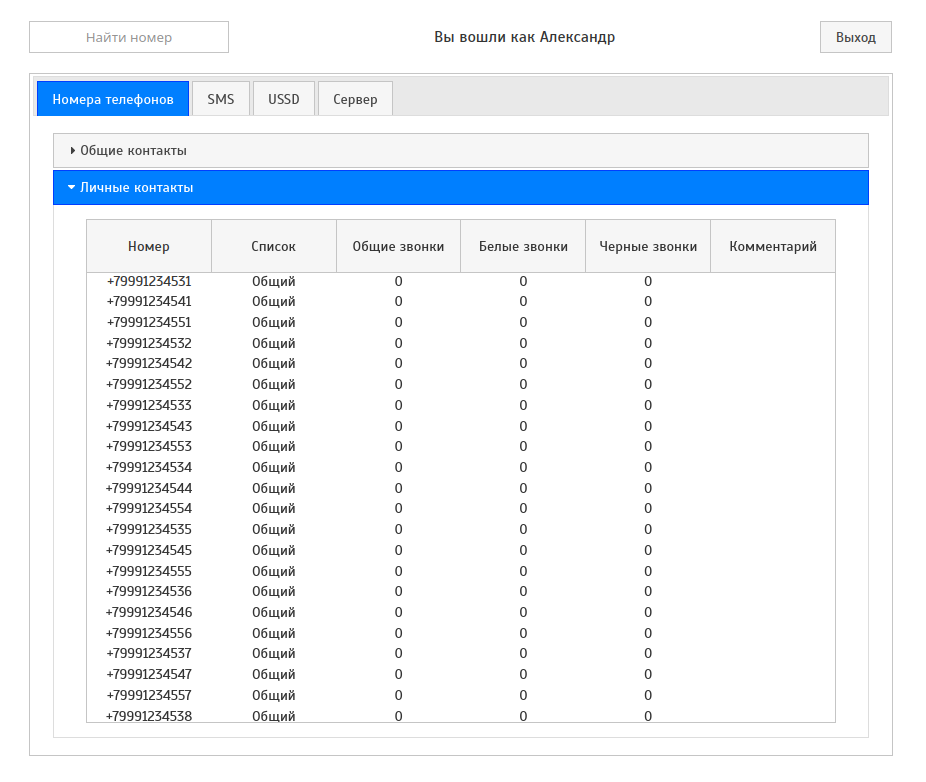Click the arrow beside Общие контакты

click(x=73, y=150)
